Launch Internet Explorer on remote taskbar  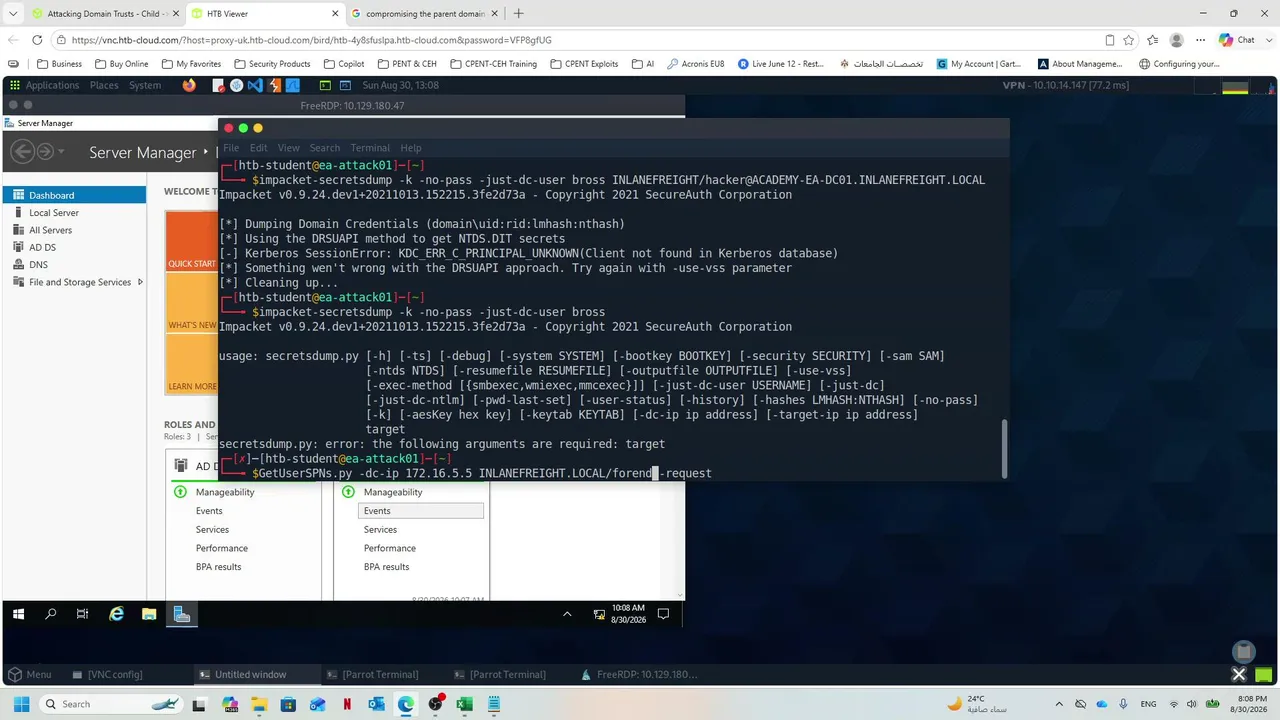[x=116, y=614]
